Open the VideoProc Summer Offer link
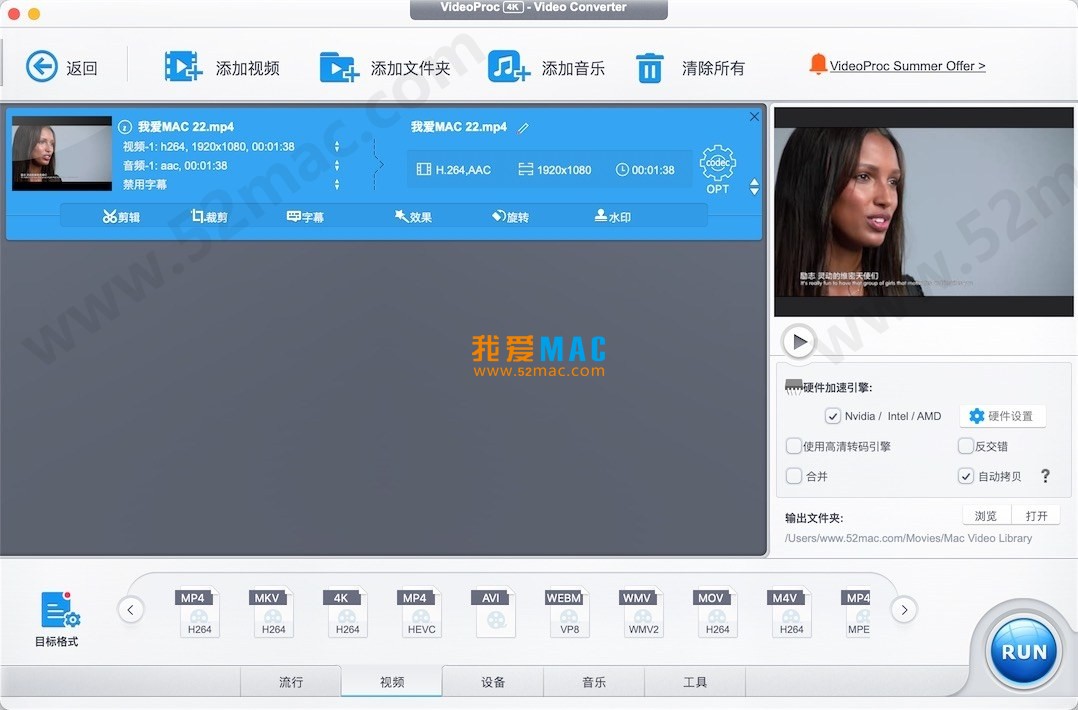The width and height of the screenshot is (1078, 710). tap(907, 66)
